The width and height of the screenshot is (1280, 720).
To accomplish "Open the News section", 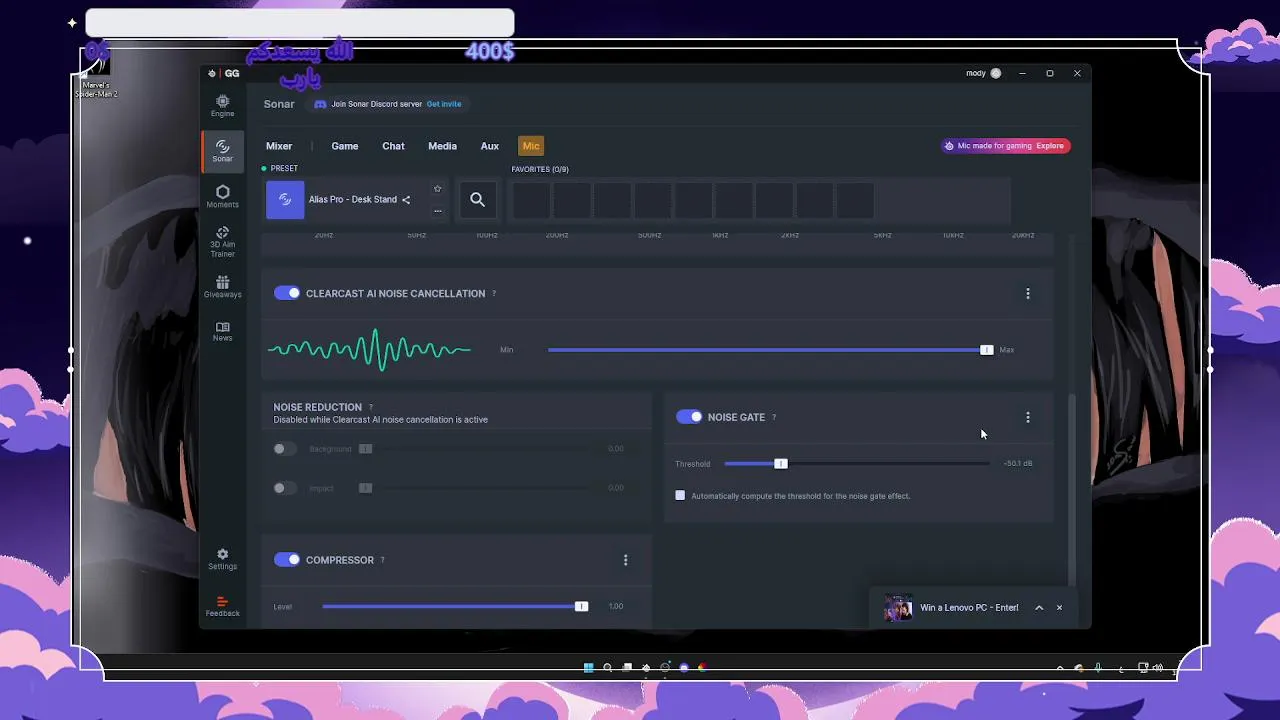I will point(222,331).
